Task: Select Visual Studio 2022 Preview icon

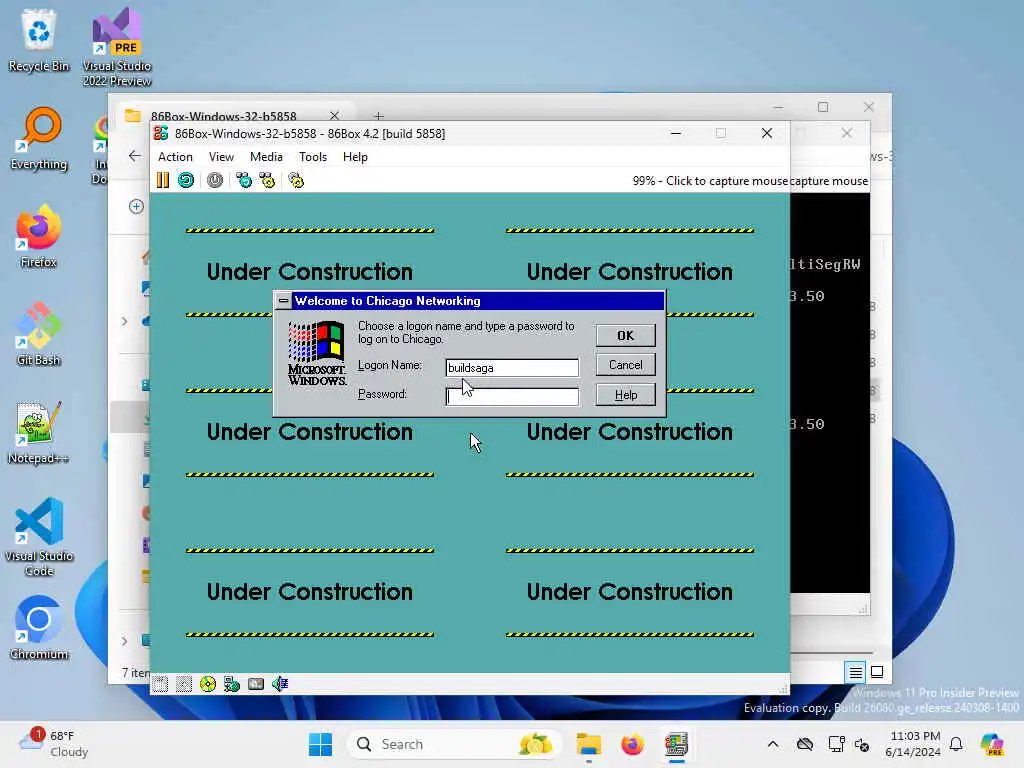Action: (x=117, y=47)
